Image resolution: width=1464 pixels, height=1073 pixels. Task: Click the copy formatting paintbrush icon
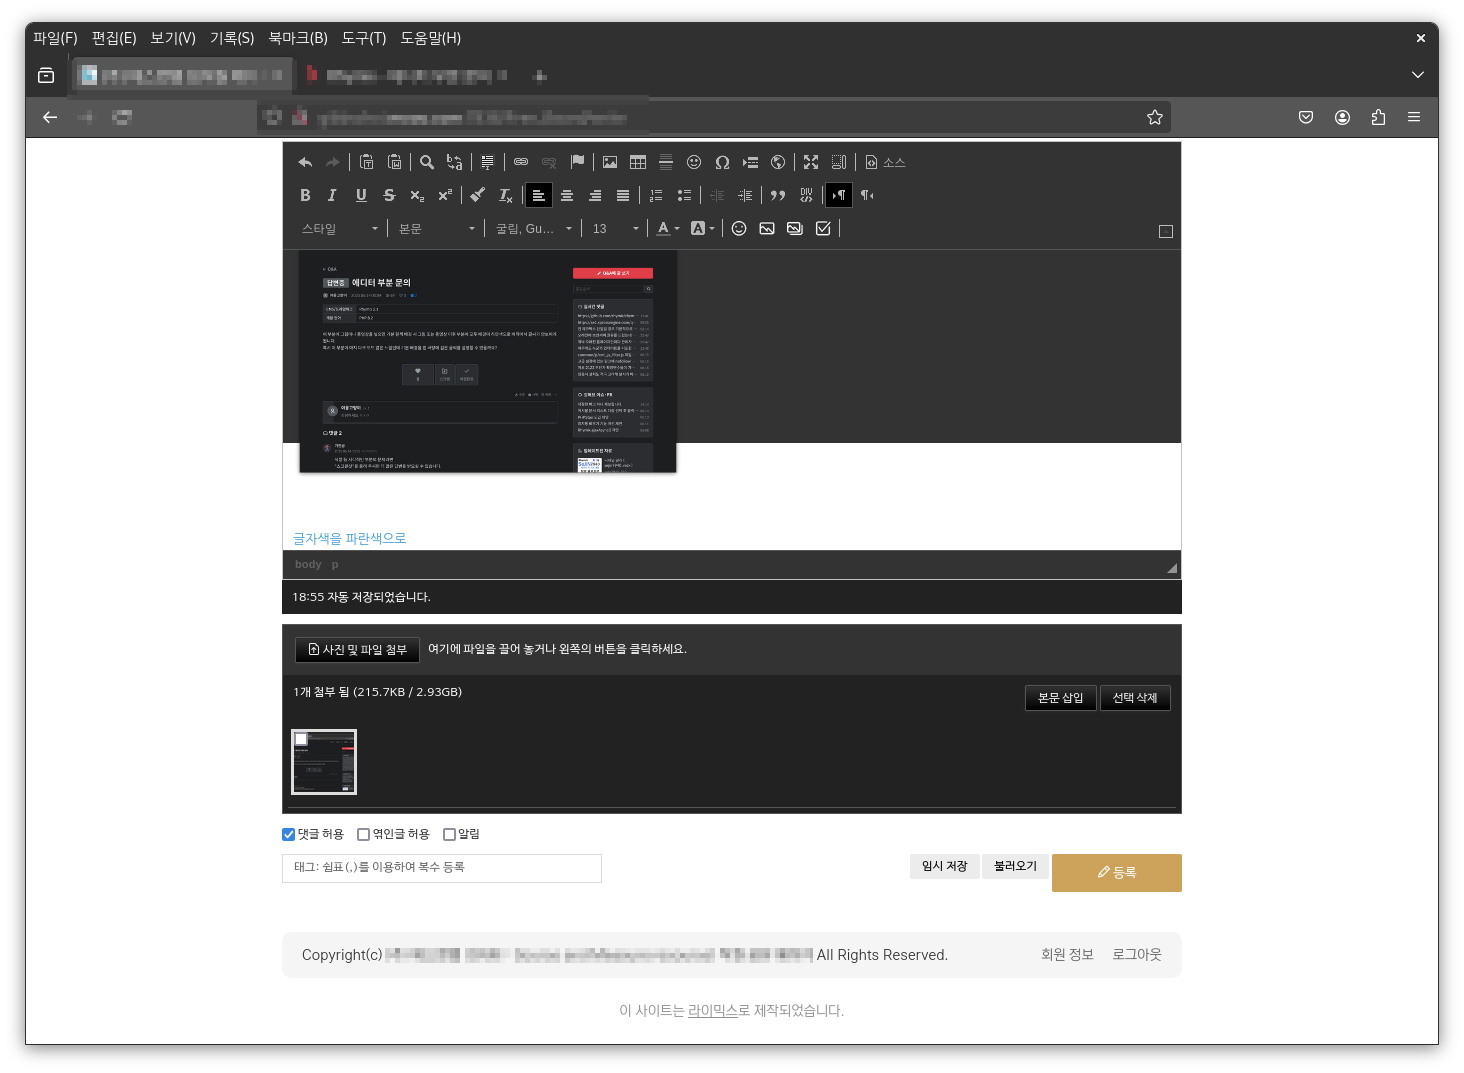478,195
